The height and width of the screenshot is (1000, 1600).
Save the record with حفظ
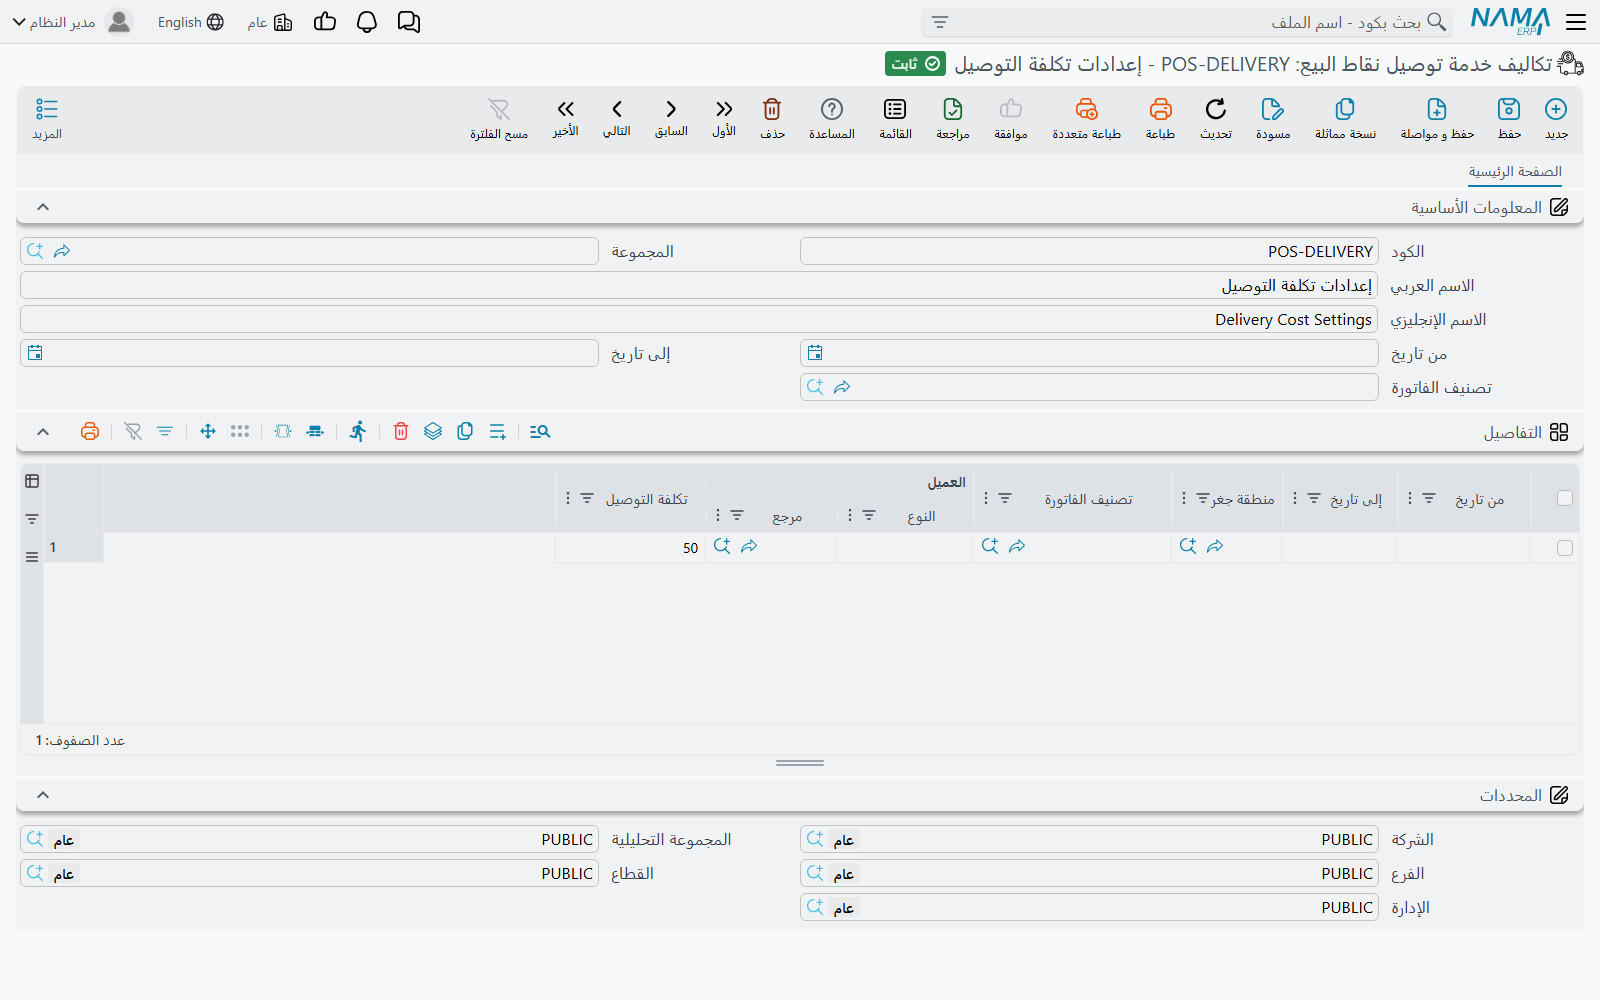click(1509, 118)
